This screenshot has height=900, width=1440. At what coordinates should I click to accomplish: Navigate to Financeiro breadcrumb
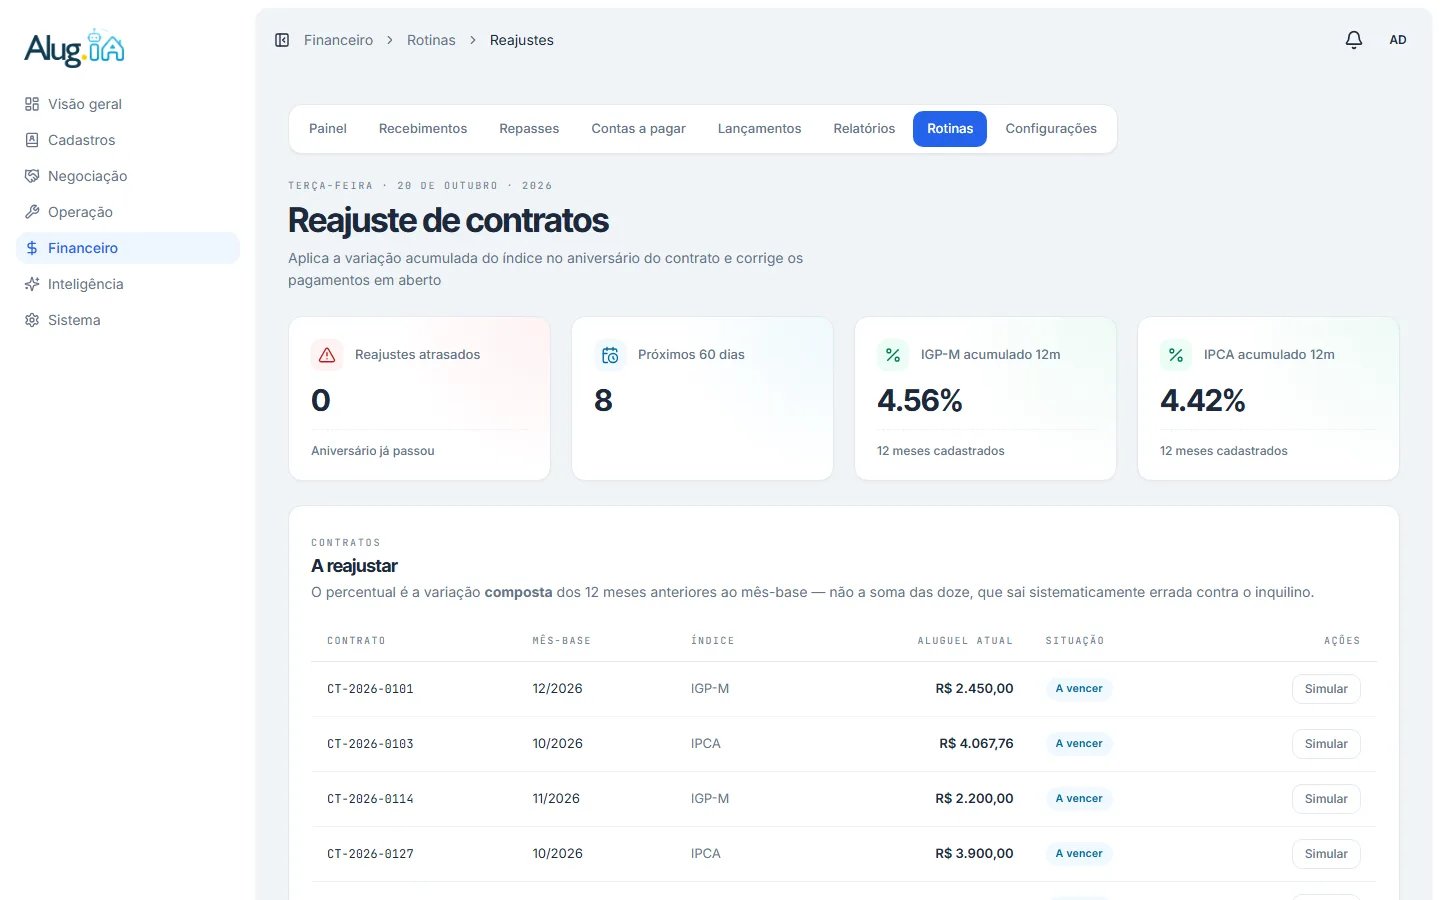pos(338,40)
